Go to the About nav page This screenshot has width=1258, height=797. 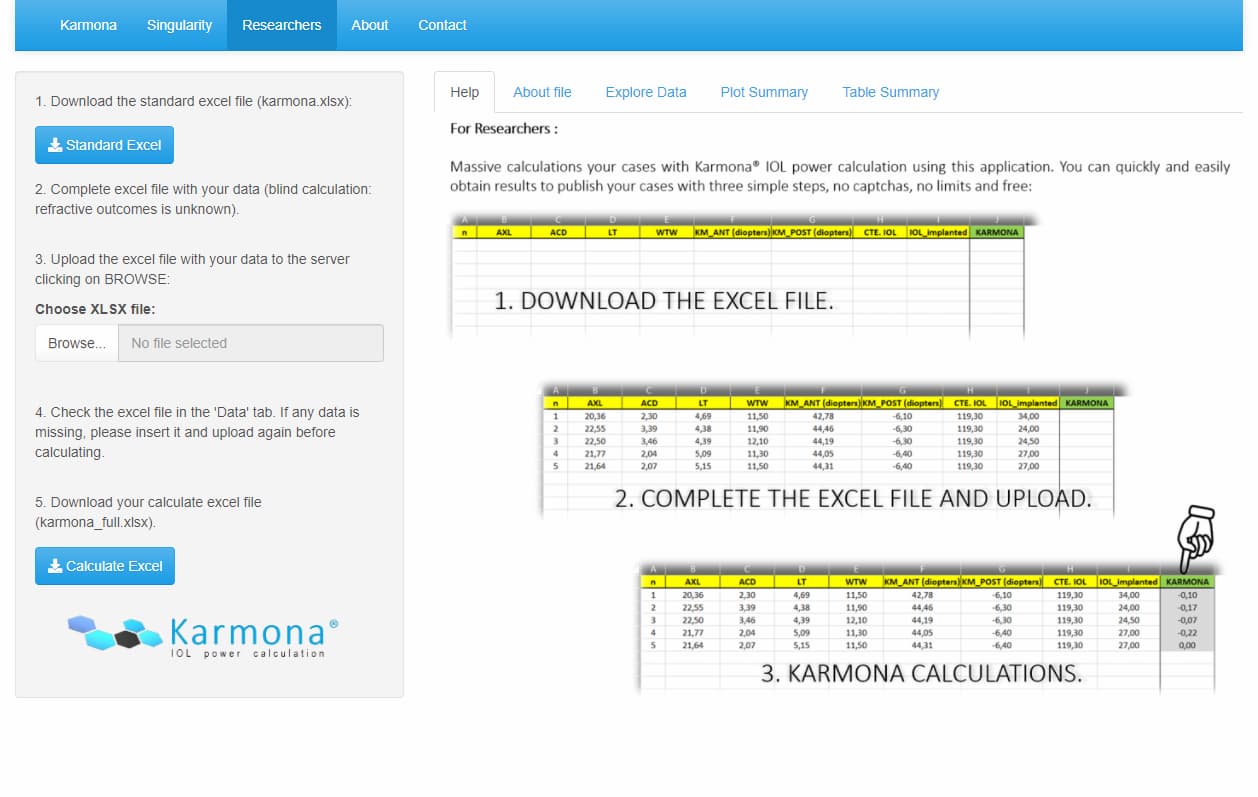(x=370, y=25)
